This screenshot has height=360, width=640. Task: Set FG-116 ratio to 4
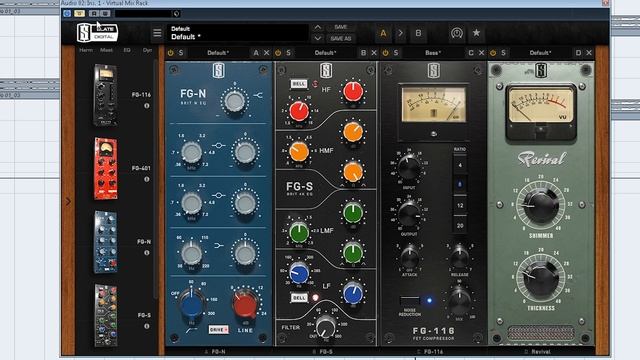click(x=460, y=165)
